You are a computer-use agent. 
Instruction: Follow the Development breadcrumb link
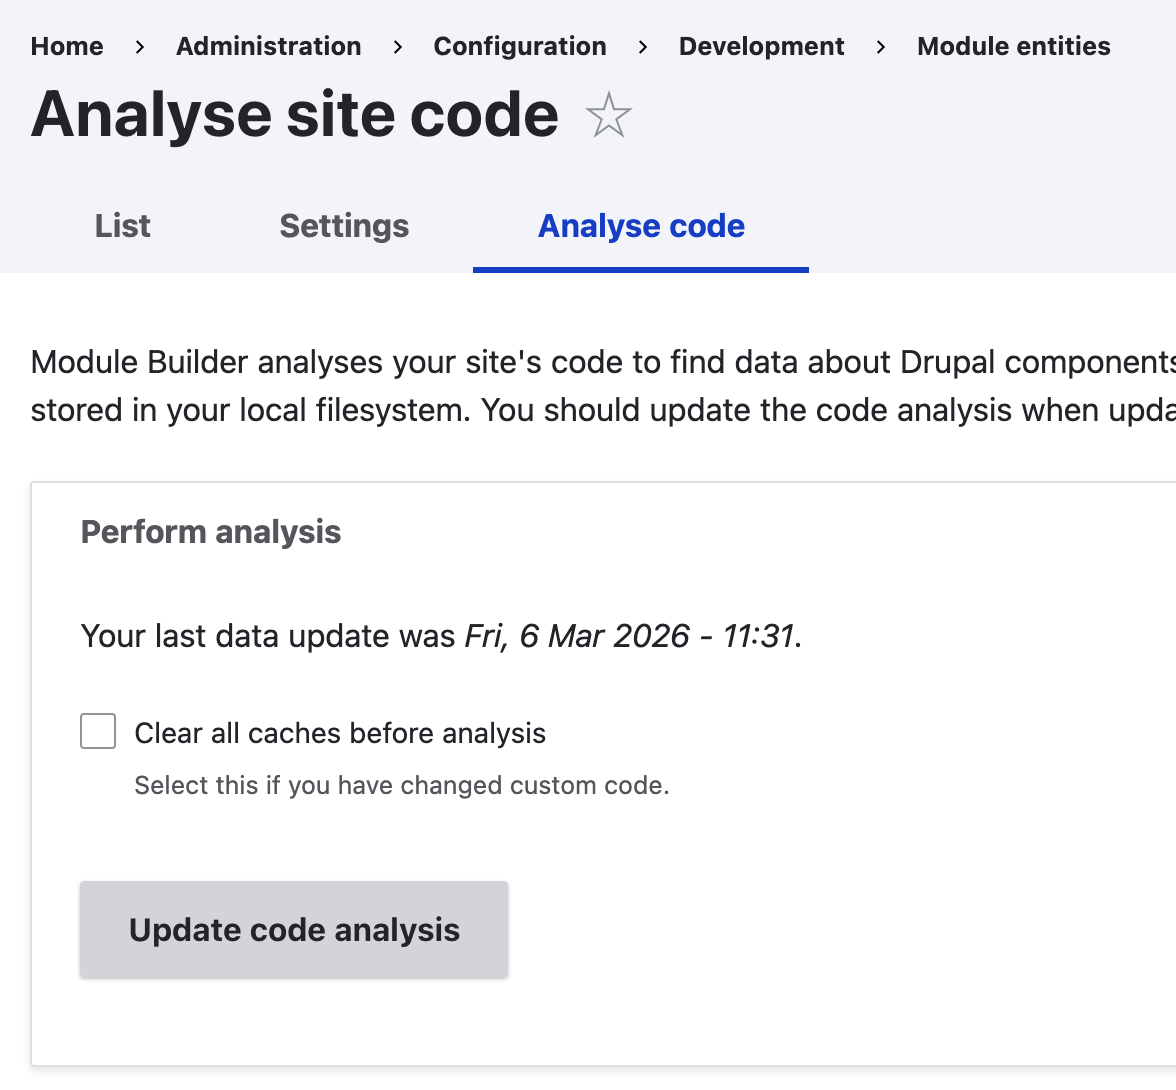click(x=761, y=46)
